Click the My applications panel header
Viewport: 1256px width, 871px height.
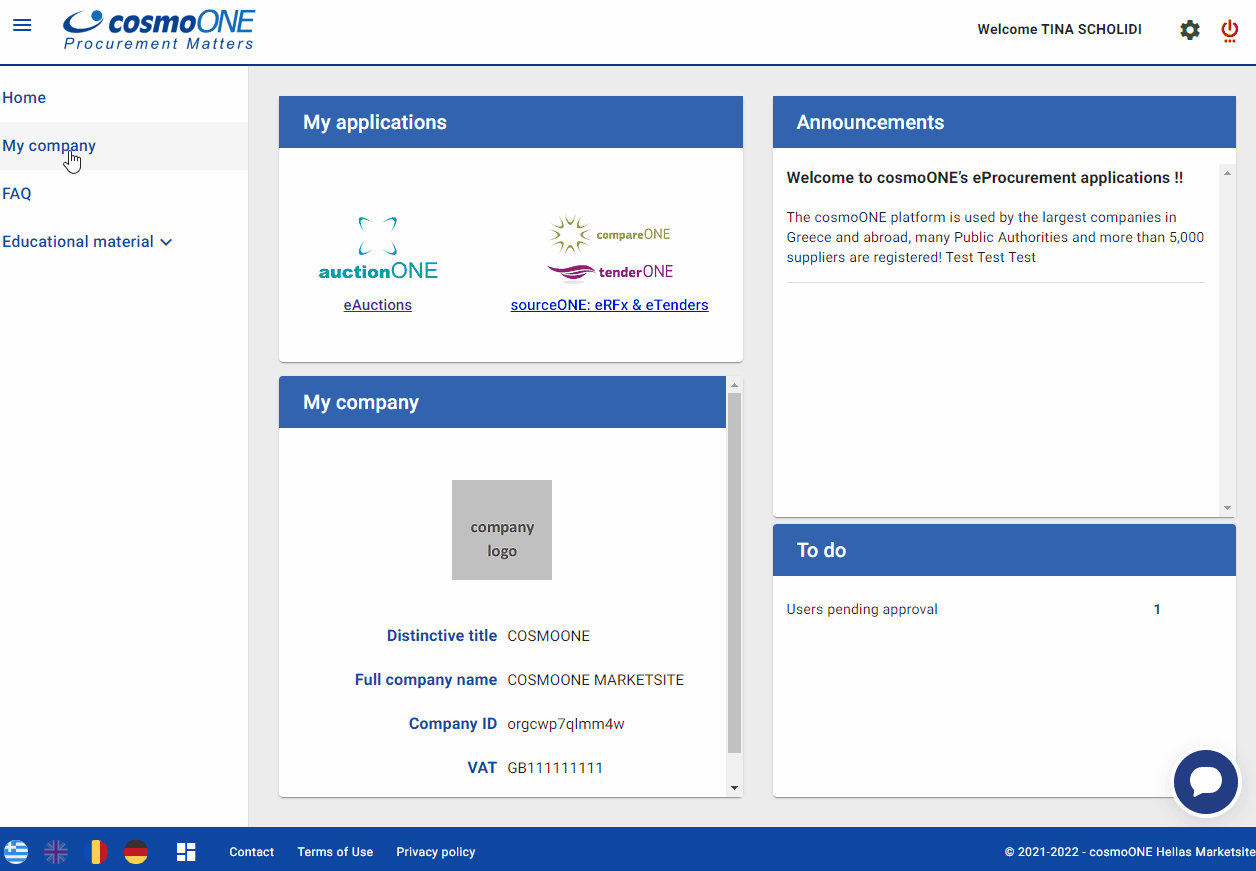pos(511,122)
